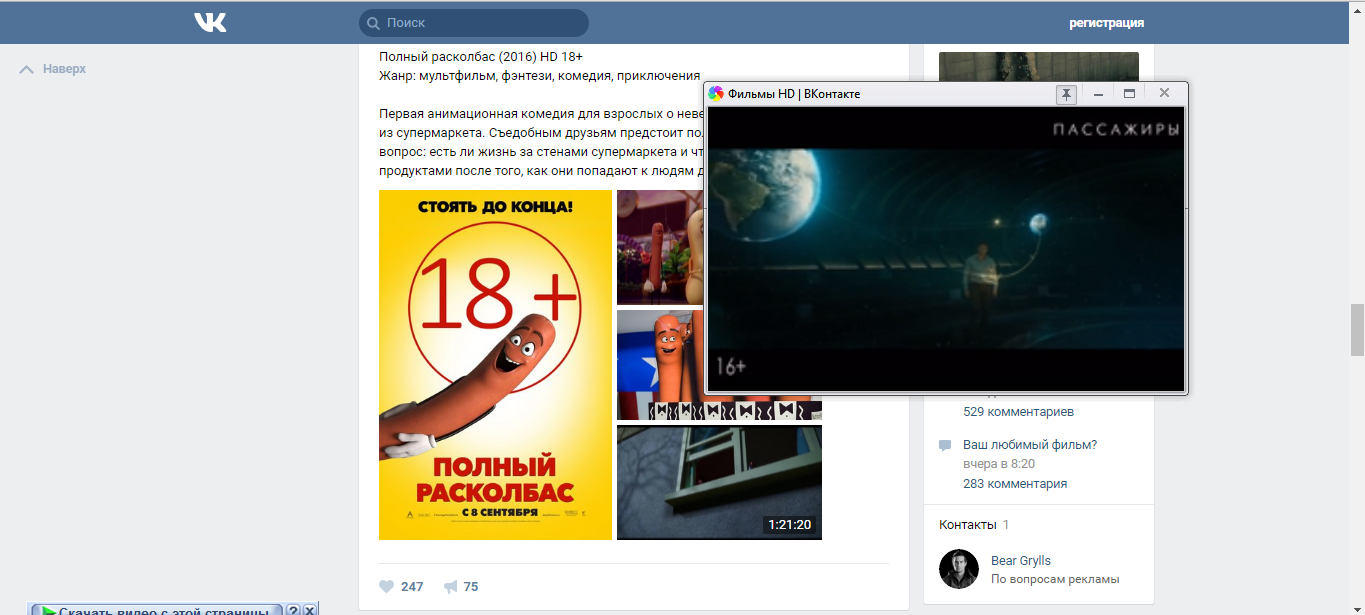Click the magnifier icon in the search box
The height and width of the screenshot is (615, 1365).
pos(373,23)
